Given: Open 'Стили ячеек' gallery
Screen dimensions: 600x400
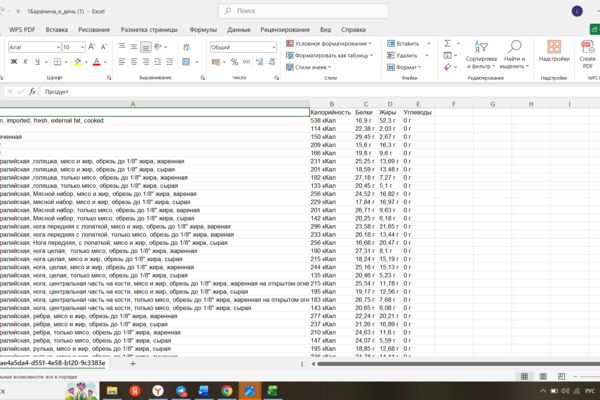Looking at the screenshot, I should [309, 67].
